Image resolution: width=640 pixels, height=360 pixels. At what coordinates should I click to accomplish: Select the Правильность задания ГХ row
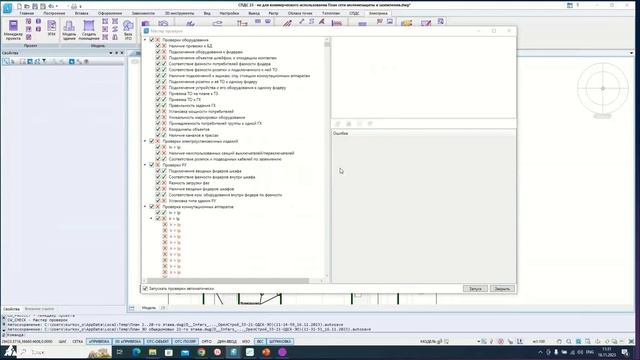tap(192, 106)
